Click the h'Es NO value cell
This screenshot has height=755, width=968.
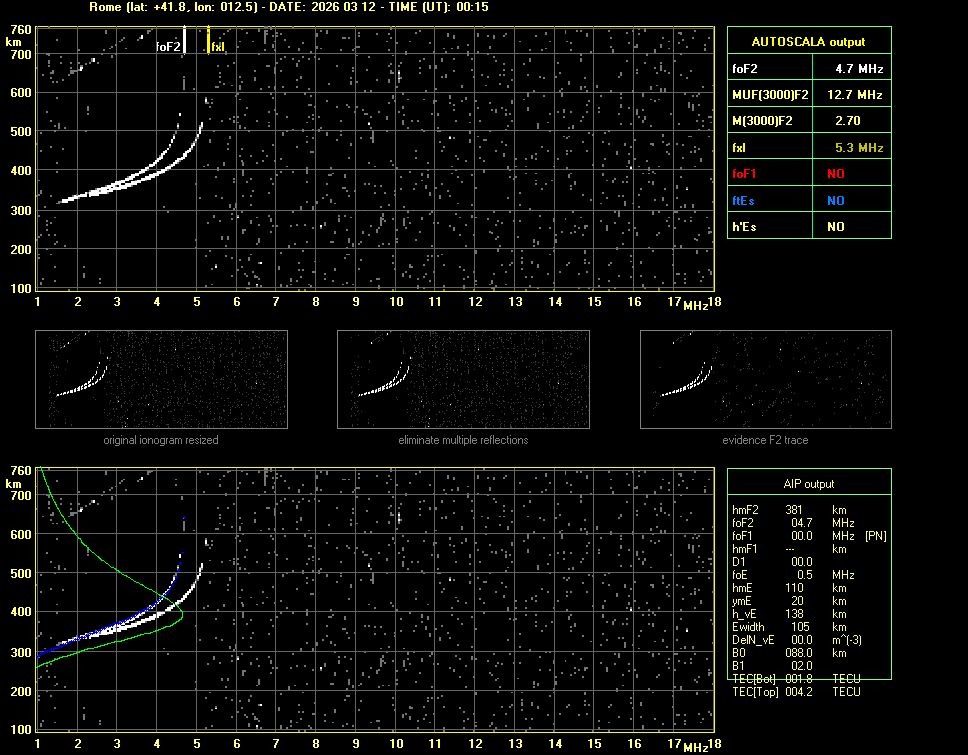pyautogui.click(x=835, y=227)
